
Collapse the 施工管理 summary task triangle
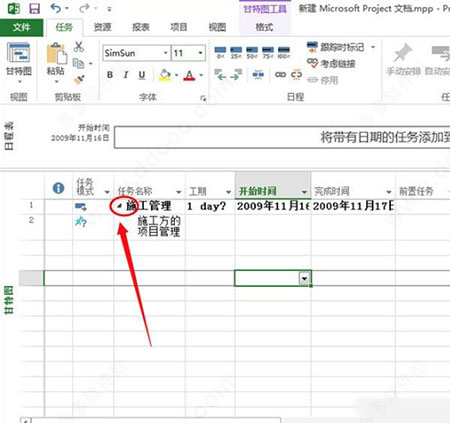[x=119, y=207]
